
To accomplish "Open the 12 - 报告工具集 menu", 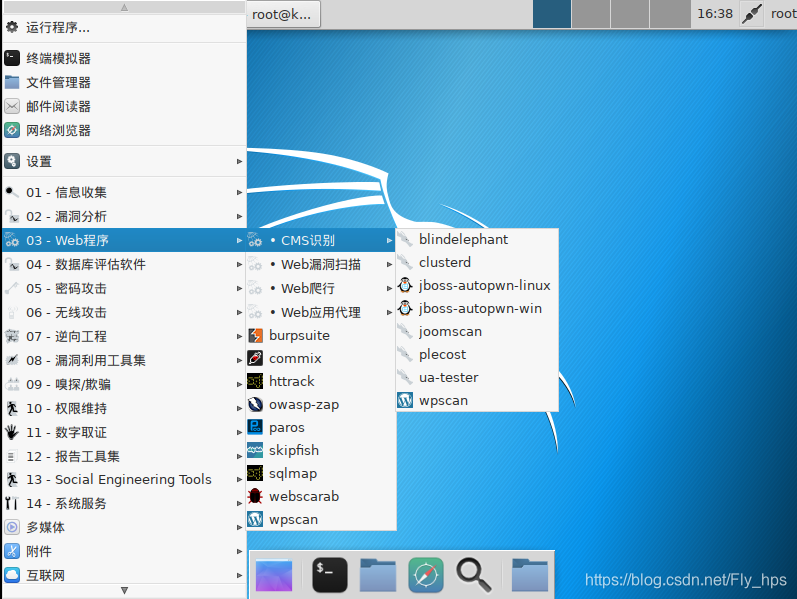I will (x=124, y=456).
